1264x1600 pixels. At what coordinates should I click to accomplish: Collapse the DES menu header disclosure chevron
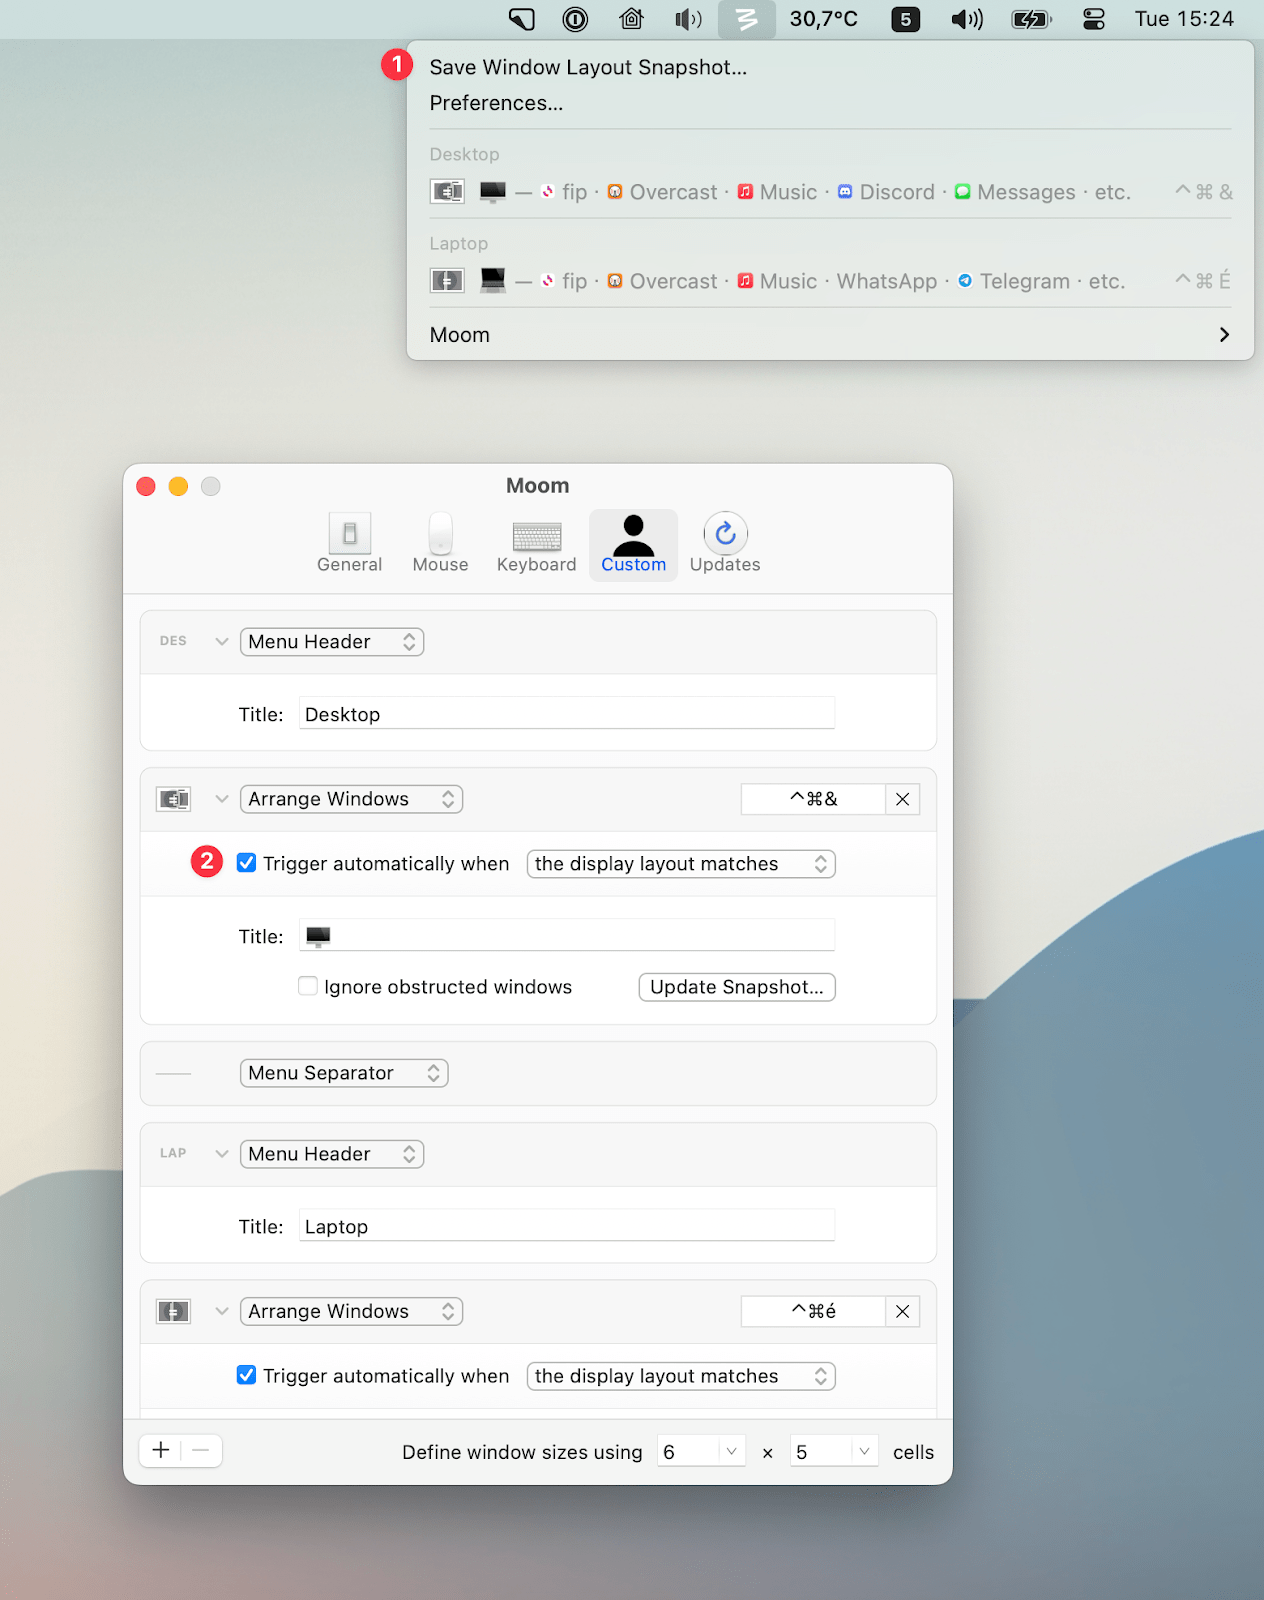point(222,641)
